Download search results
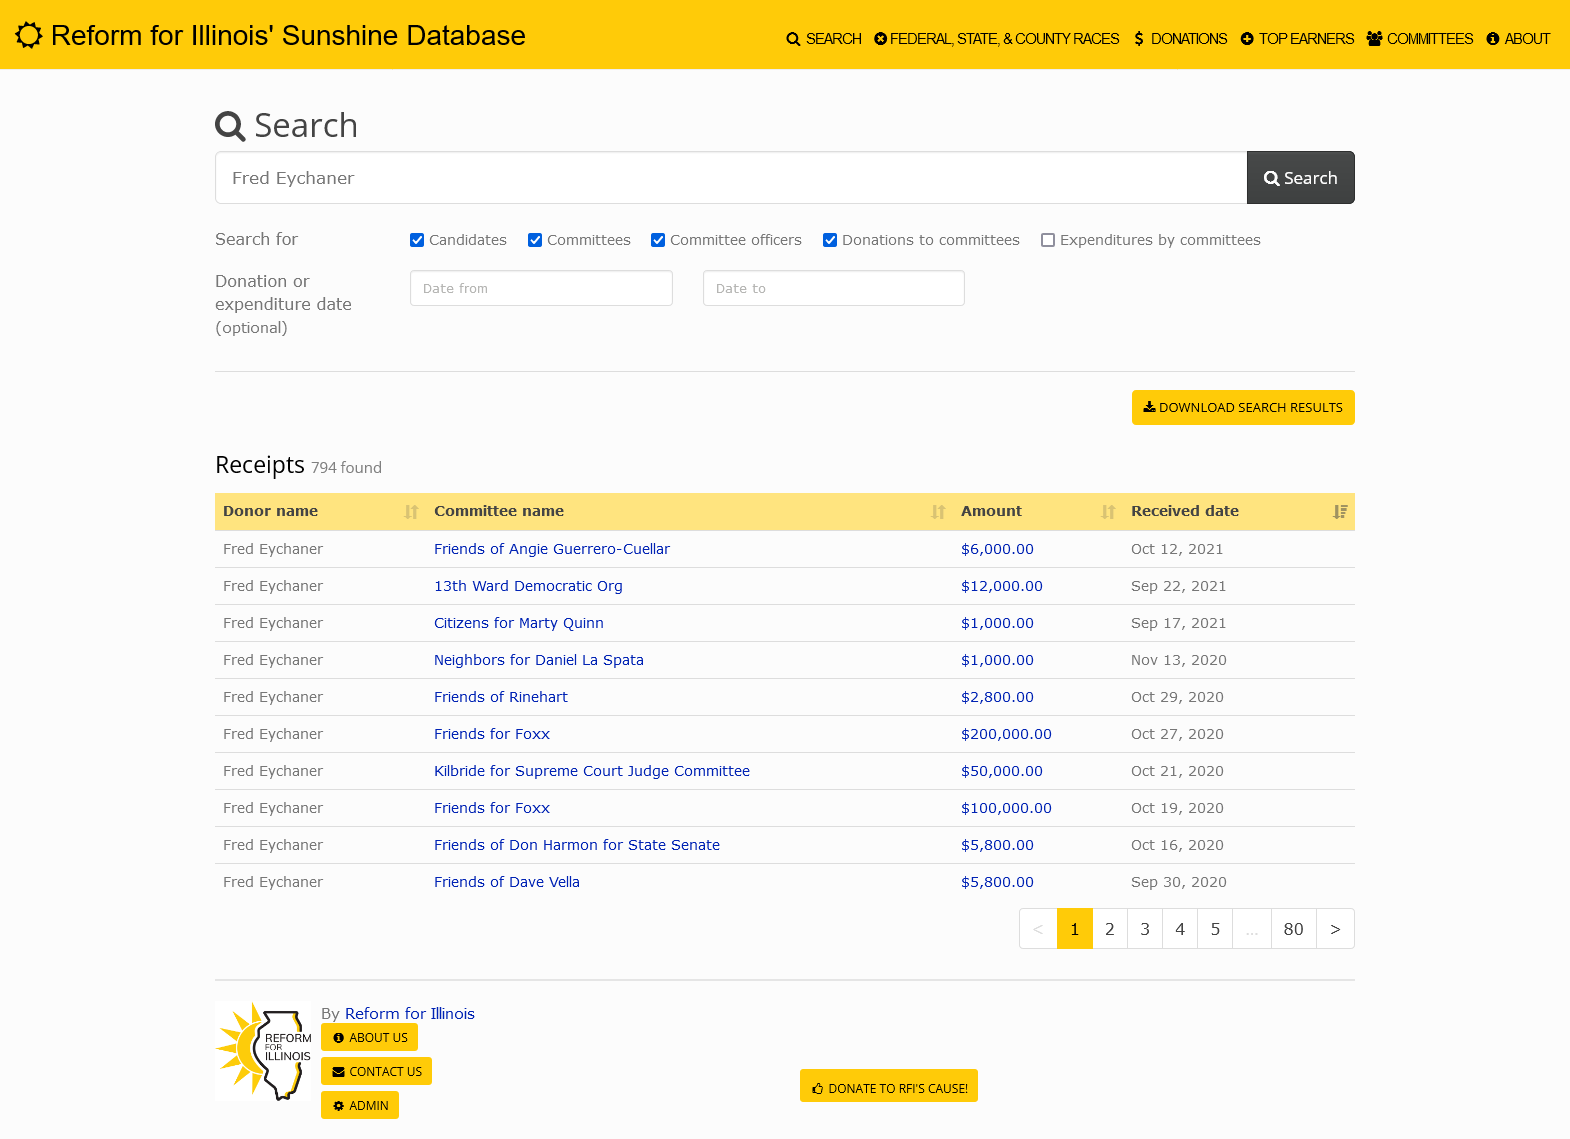The width and height of the screenshot is (1570, 1139). (x=1243, y=408)
